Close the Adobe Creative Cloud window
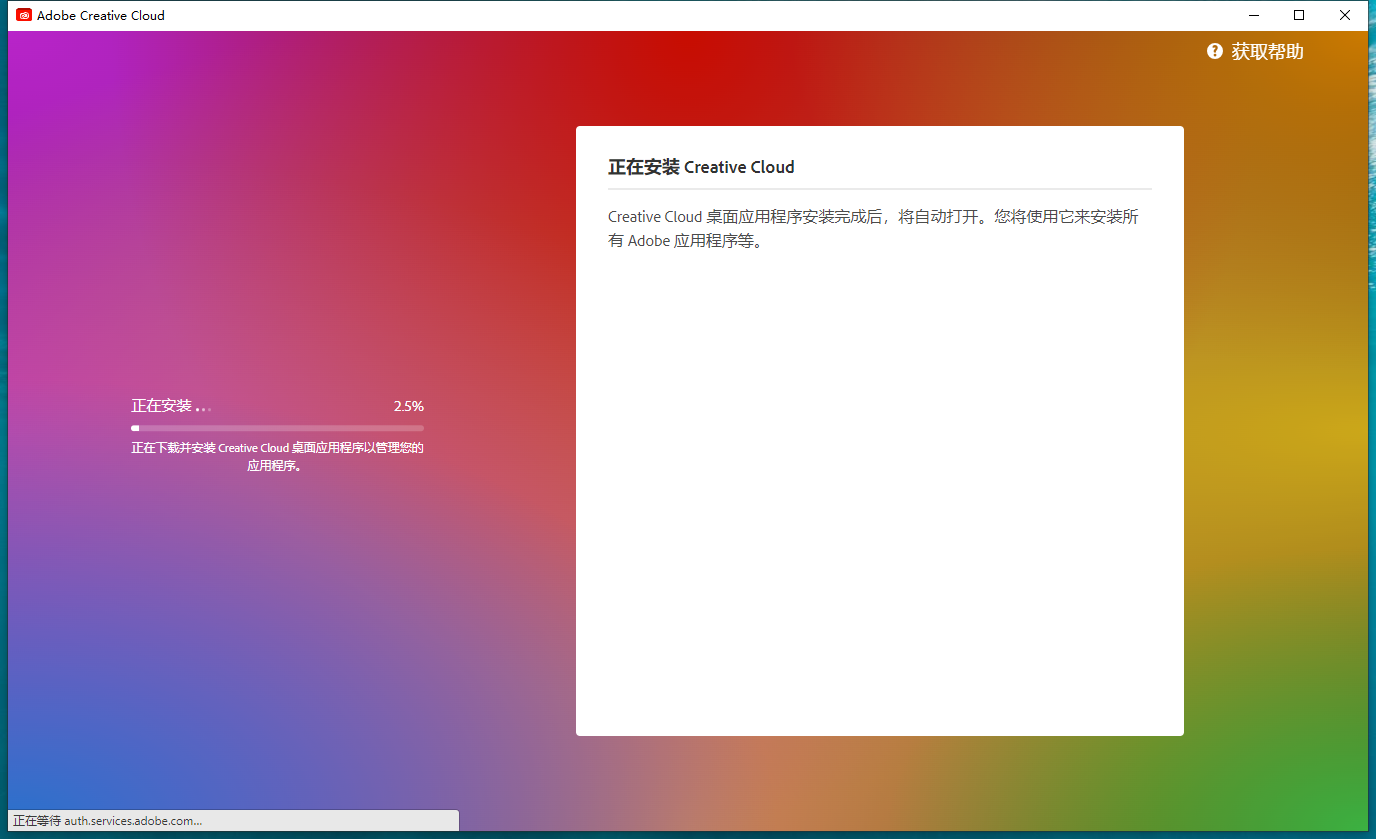This screenshot has width=1376, height=839. coord(1345,15)
